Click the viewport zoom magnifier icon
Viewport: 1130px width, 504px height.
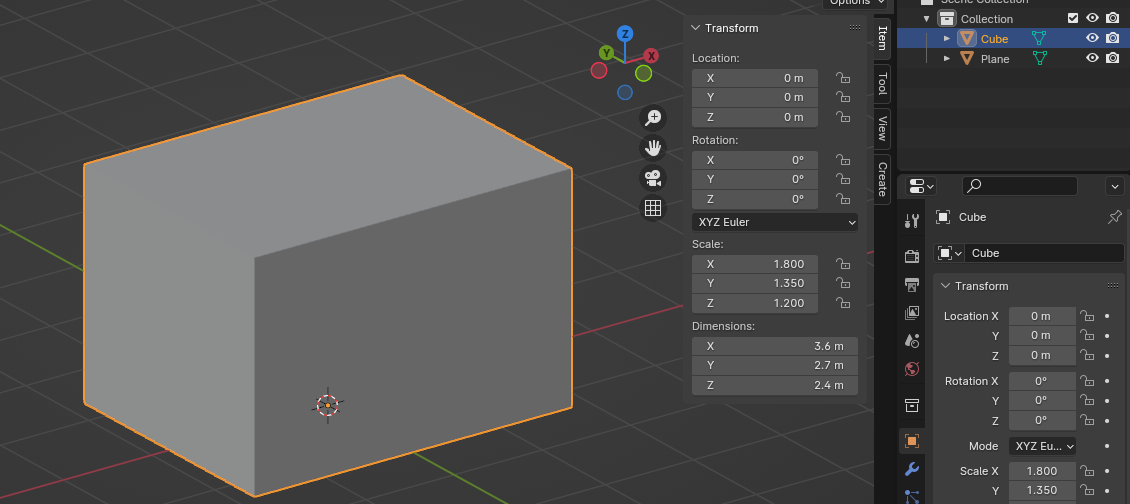click(x=653, y=118)
